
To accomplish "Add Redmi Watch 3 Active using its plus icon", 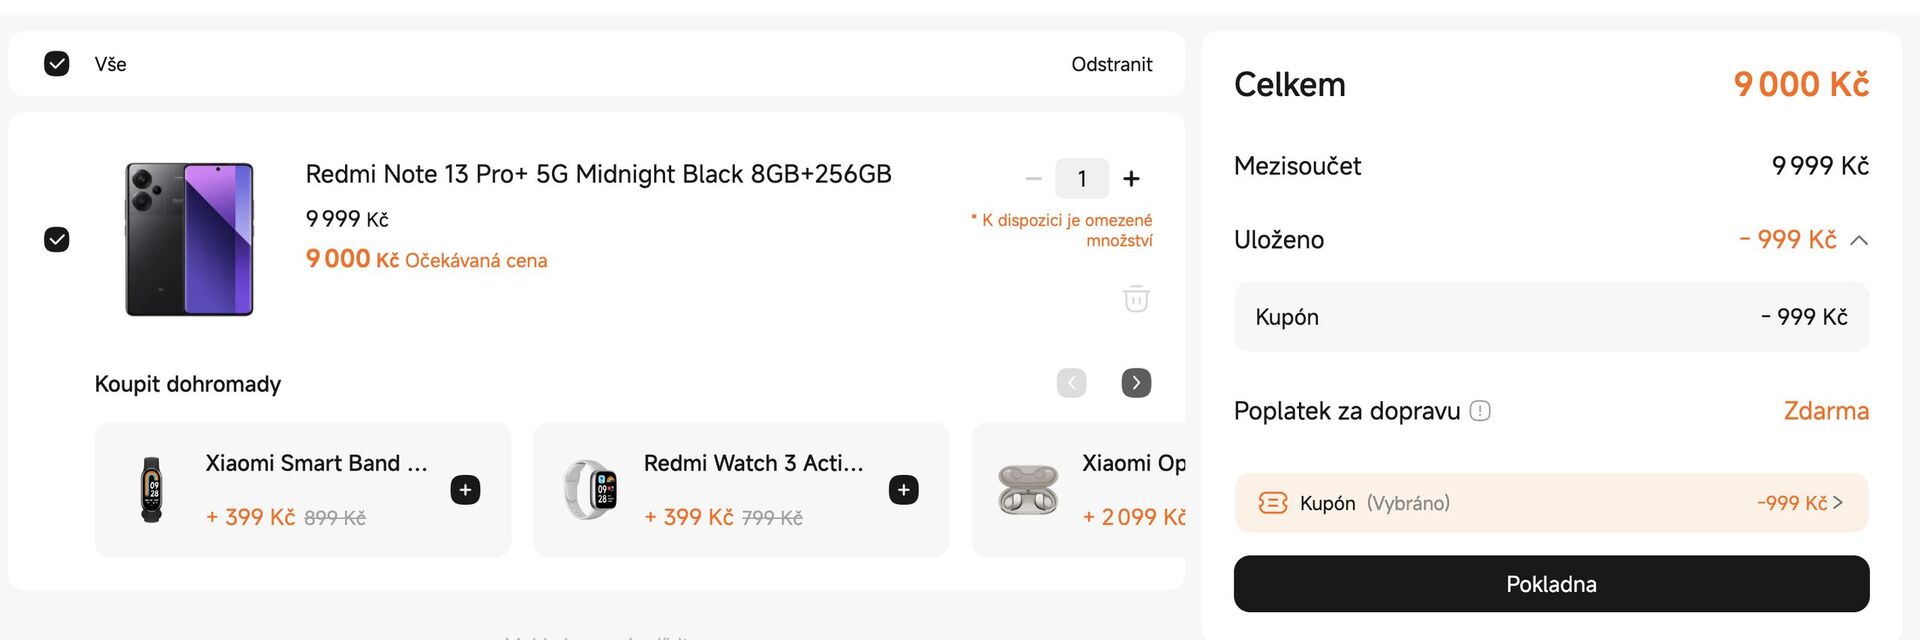I will (x=902, y=489).
